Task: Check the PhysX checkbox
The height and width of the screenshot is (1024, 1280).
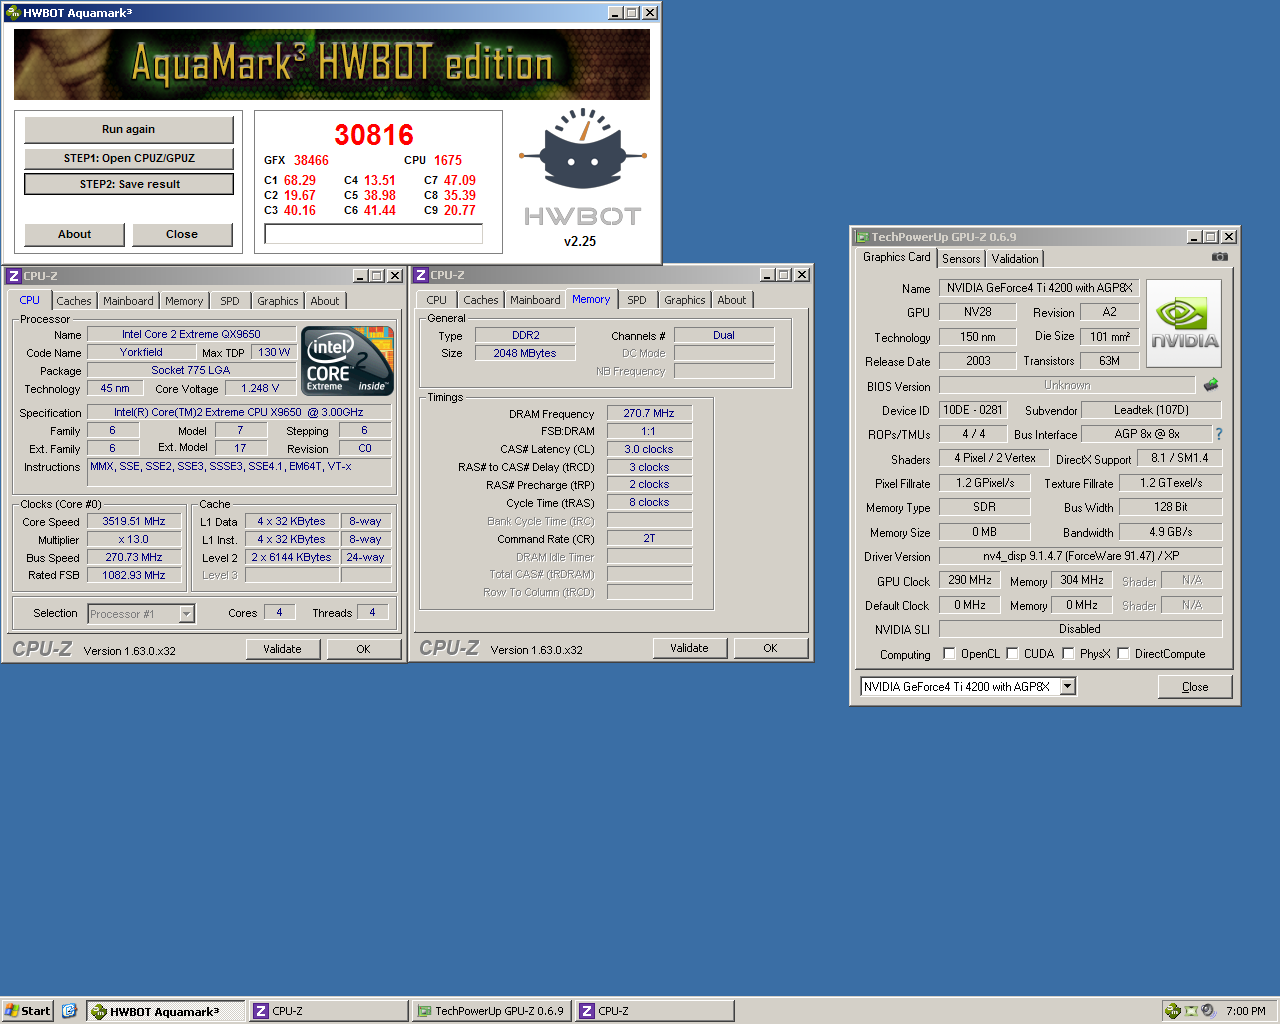Action: (x=1069, y=654)
